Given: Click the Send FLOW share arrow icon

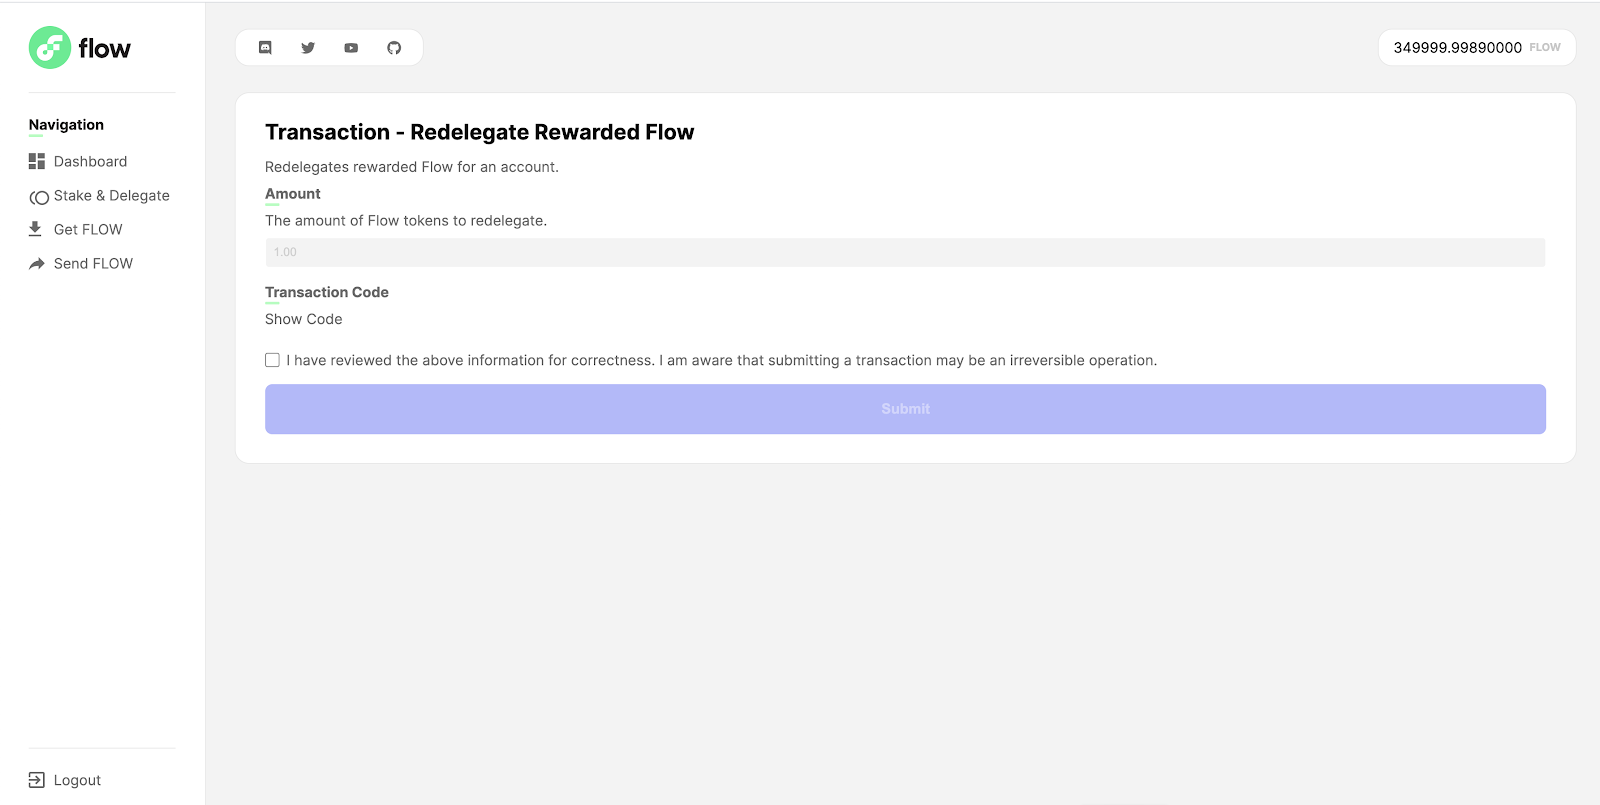Looking at the screenshot, I should (x=37, y=264).
